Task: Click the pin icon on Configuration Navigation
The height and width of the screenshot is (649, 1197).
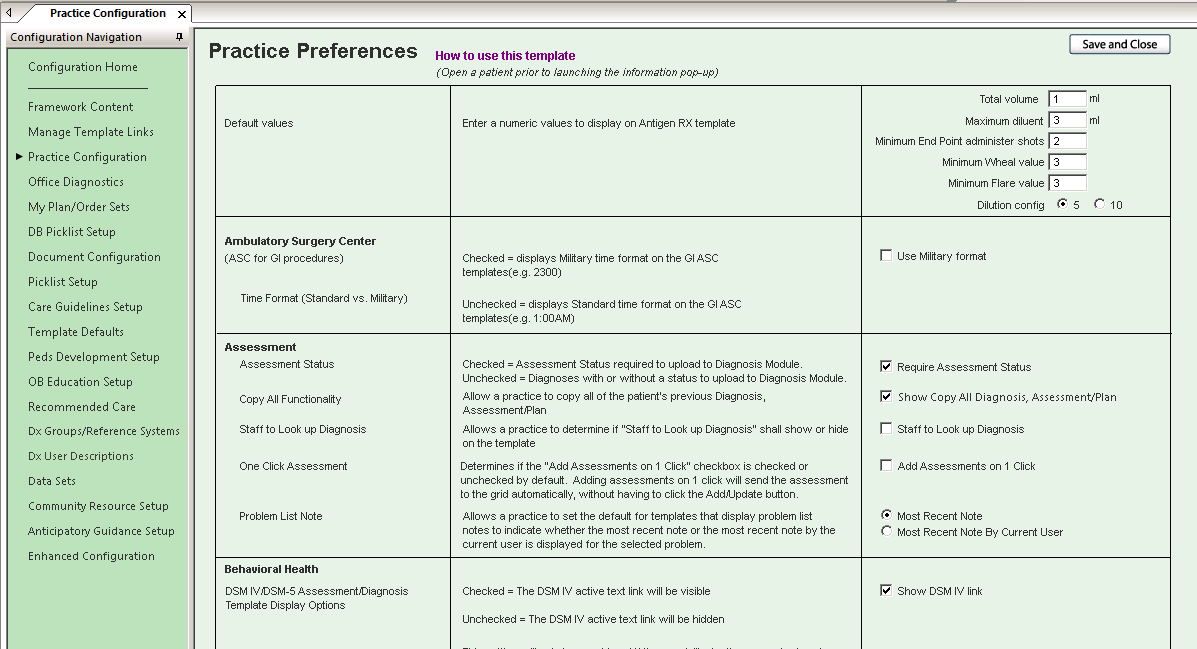Action: (x=179, y=37)
